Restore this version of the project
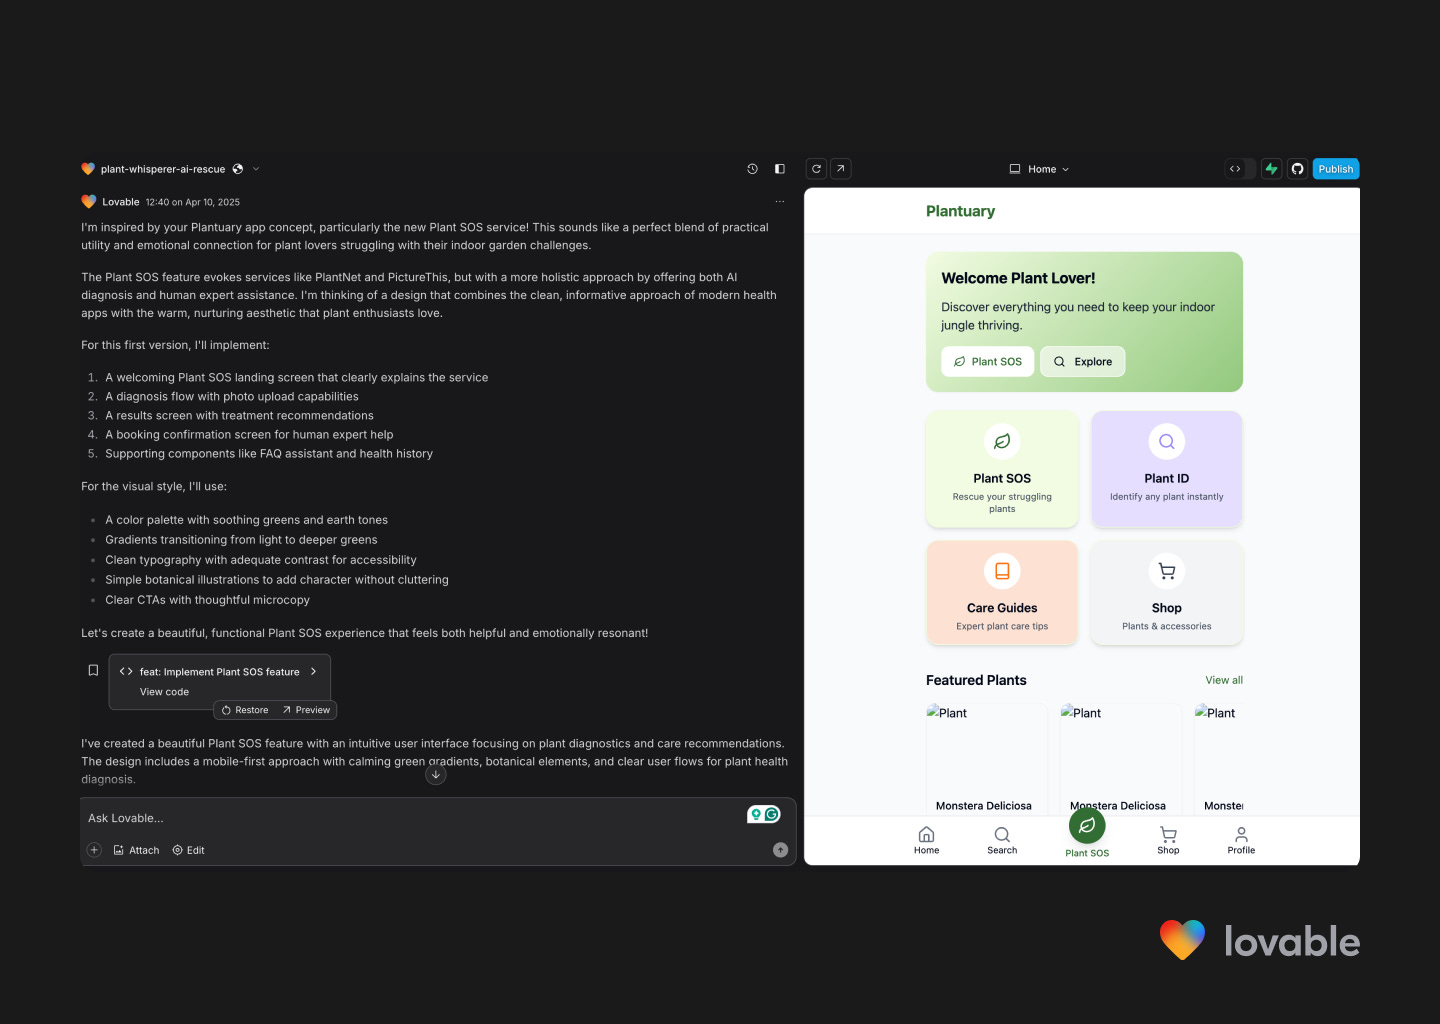Image resolution: width=1440 pixels, height=1024 pixels. pos(245,710)
